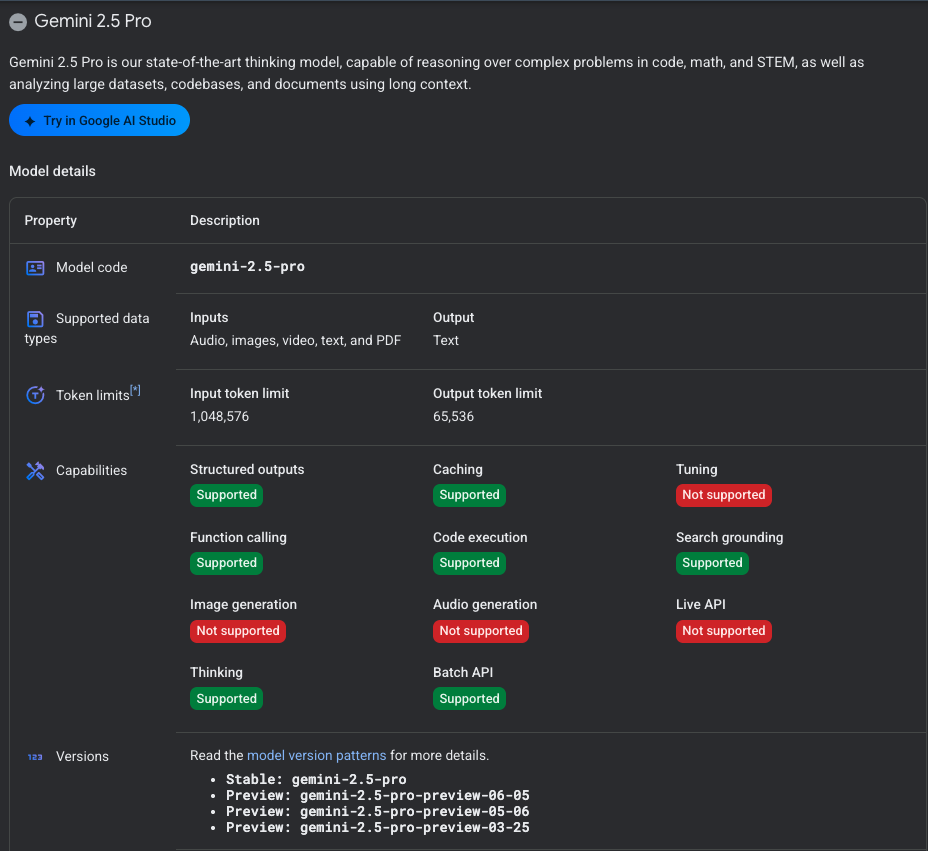This screenshot has height=851, width=928.
Task: Click the Description column header
Action: click(x=224, y=220)
